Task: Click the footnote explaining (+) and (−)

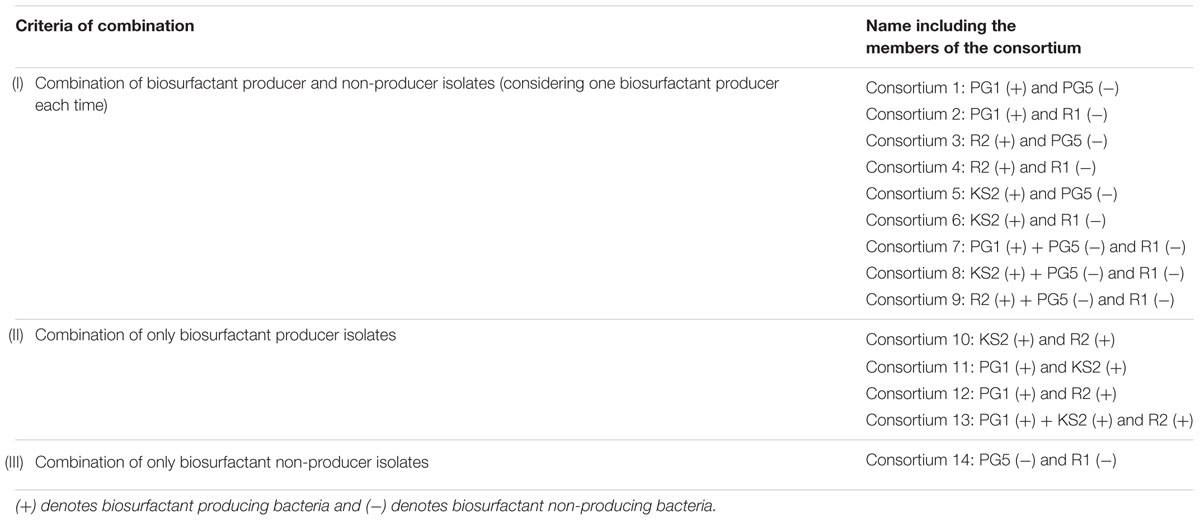Action: point(365,506)
